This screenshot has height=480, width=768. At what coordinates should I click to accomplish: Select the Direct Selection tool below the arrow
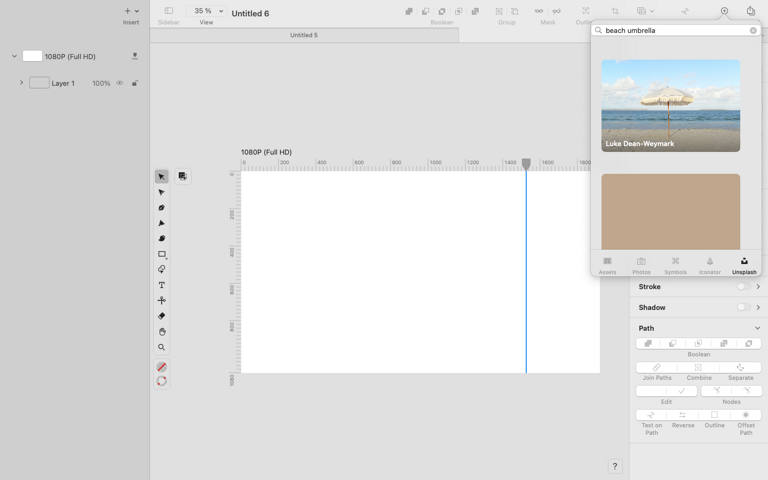pos(162,192)
